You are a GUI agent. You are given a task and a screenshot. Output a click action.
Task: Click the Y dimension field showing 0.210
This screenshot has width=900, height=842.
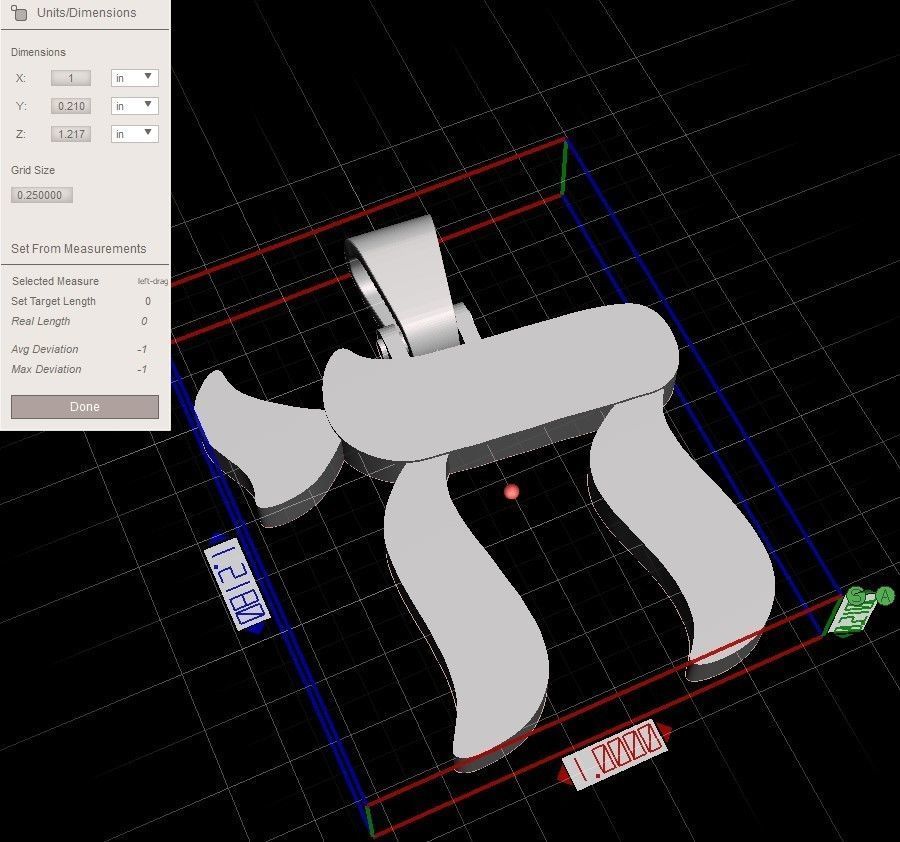pos(71,106)
